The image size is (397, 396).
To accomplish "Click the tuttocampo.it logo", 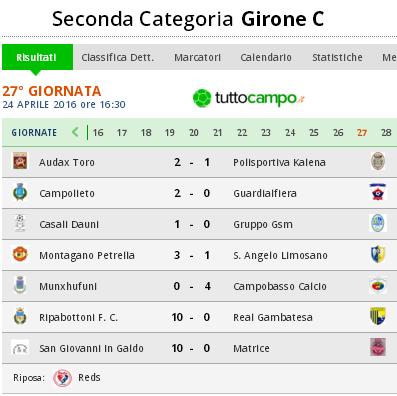I will coord(249,98).
